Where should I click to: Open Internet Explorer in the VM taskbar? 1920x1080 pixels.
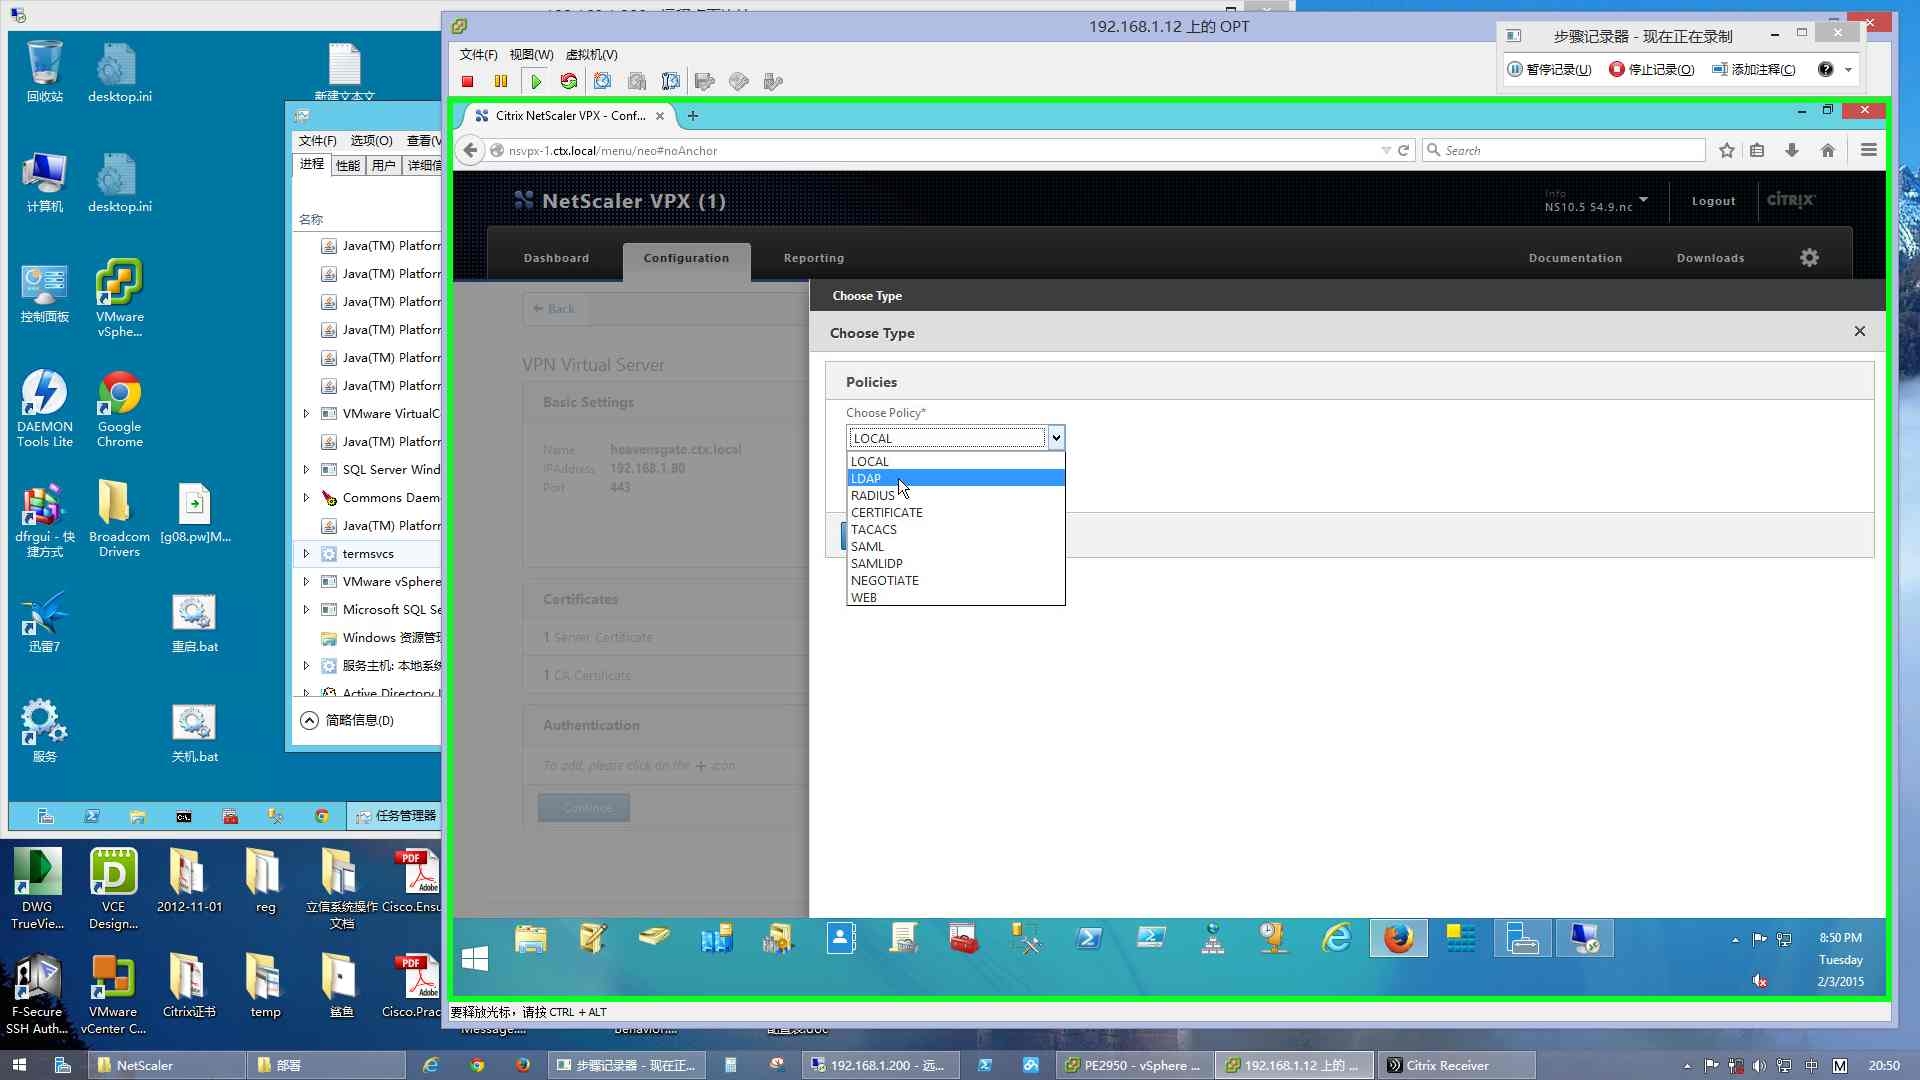tap(1337, 939)
